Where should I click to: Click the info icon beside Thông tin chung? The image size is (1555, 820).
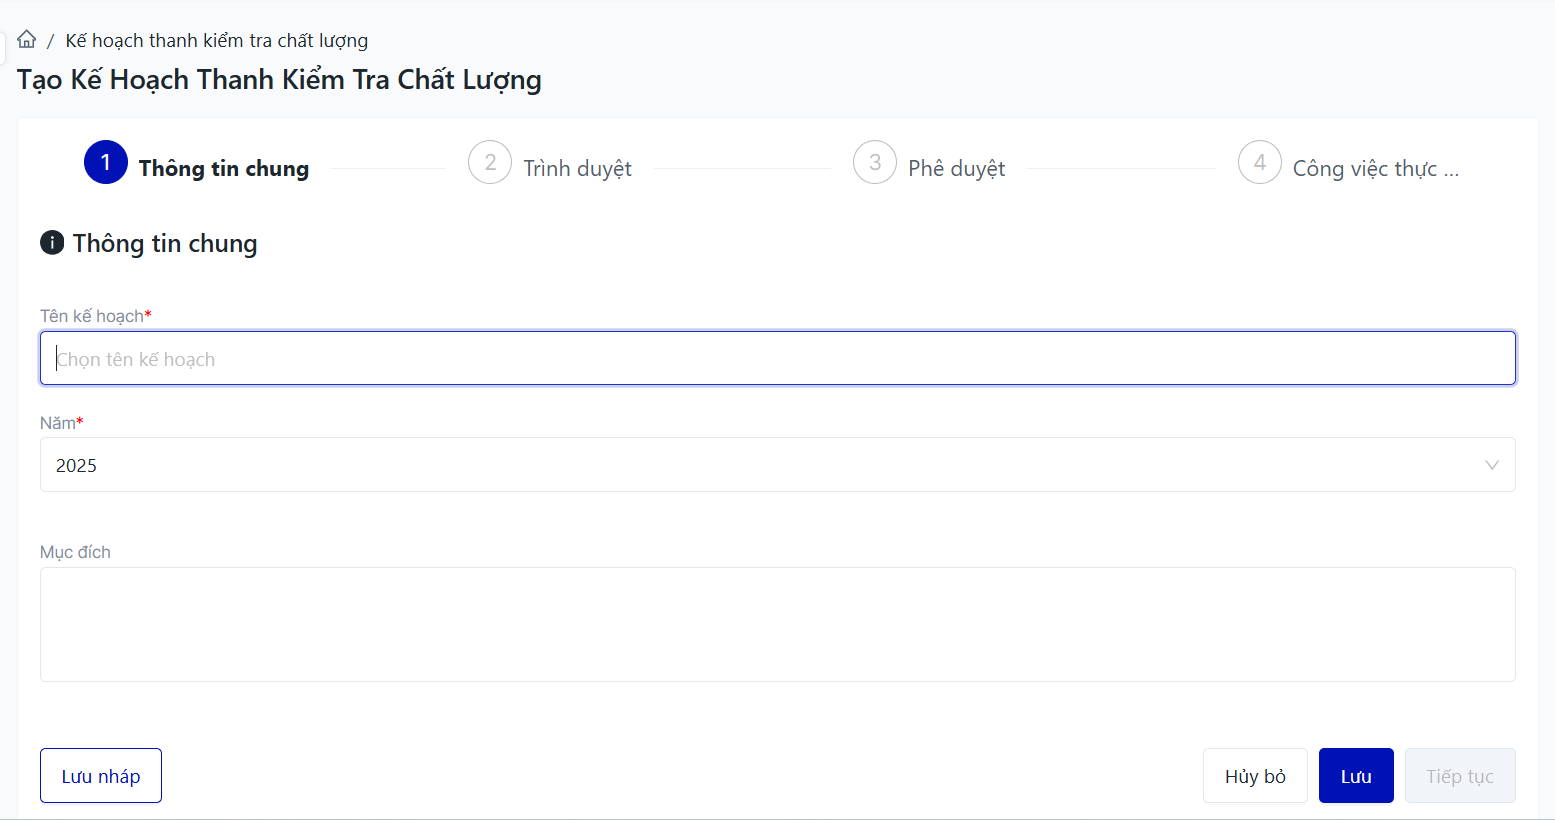(x=52, y=243)
